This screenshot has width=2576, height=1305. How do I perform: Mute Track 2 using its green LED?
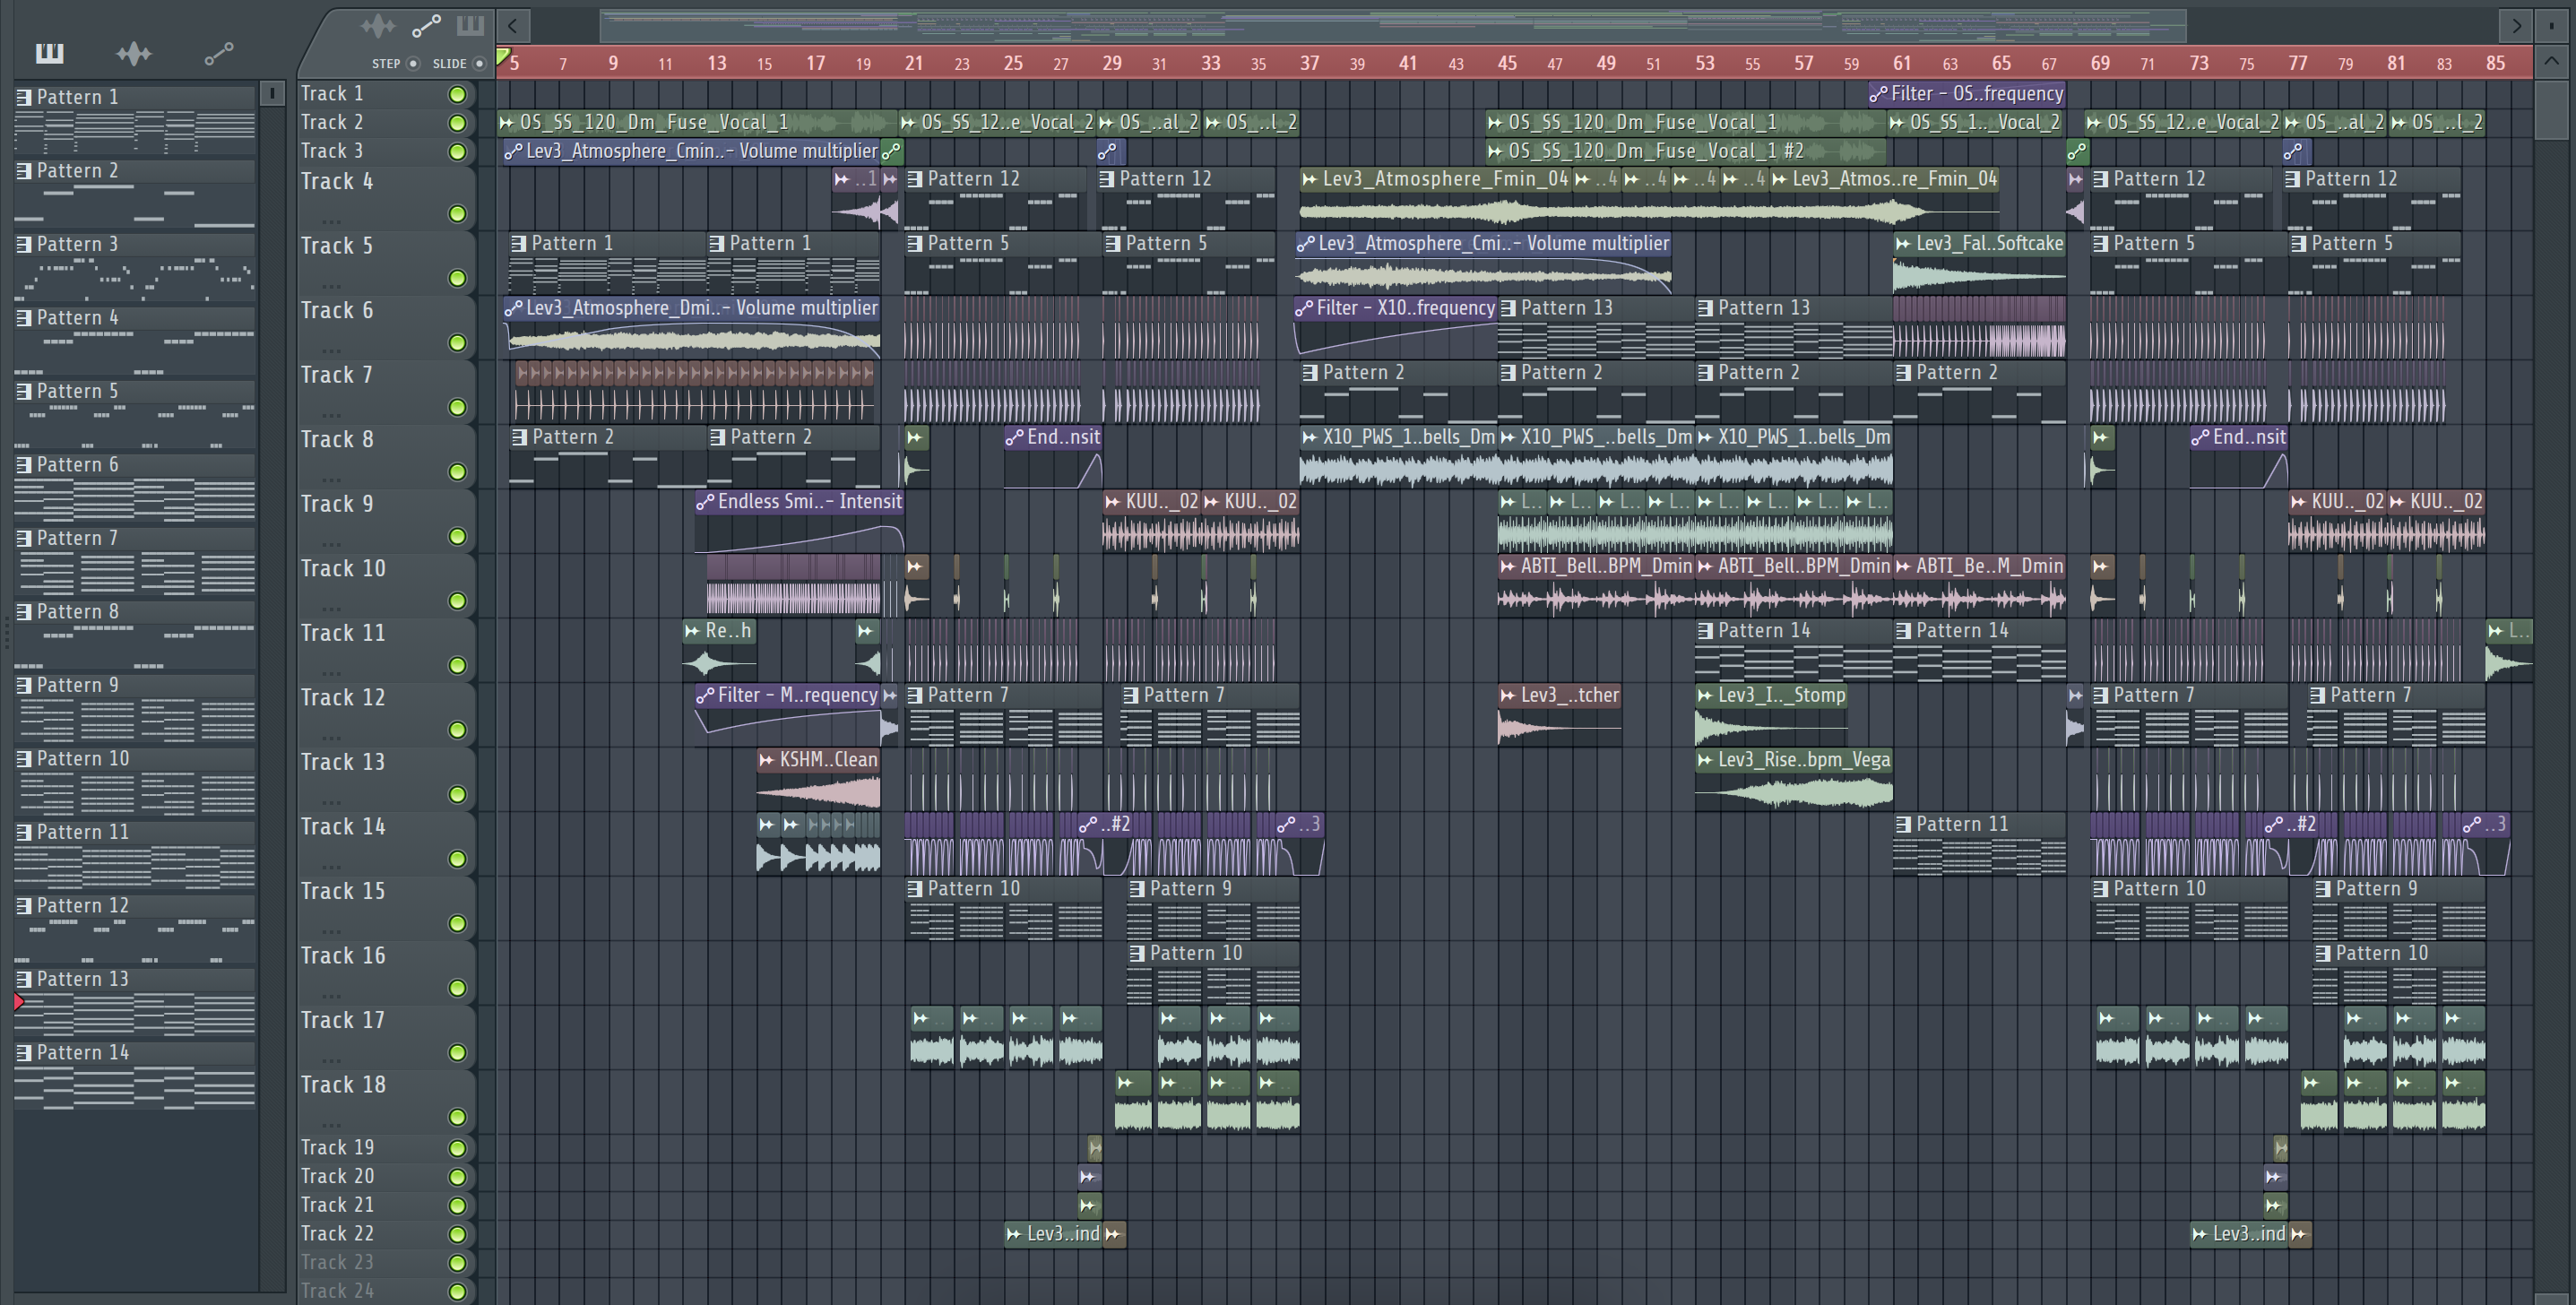click(457, 123)
